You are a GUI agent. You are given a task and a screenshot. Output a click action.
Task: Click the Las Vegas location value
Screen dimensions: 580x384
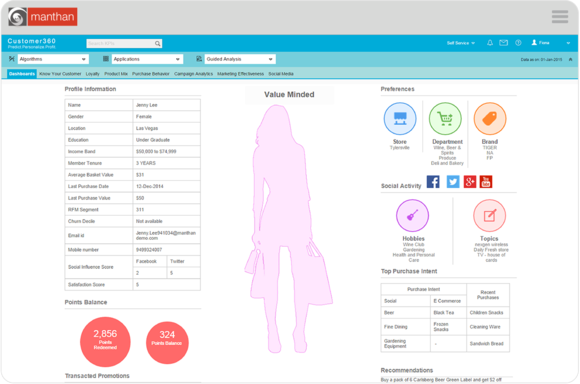coord(166,128)
